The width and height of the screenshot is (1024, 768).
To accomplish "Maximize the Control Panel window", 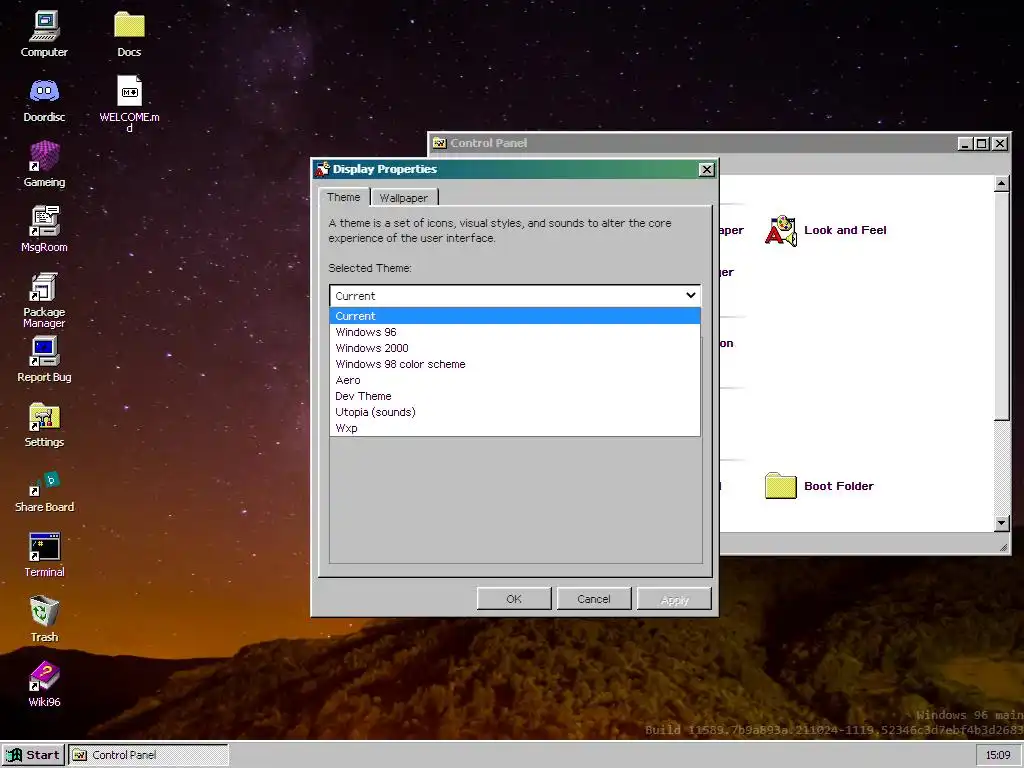I will (982, 144).
